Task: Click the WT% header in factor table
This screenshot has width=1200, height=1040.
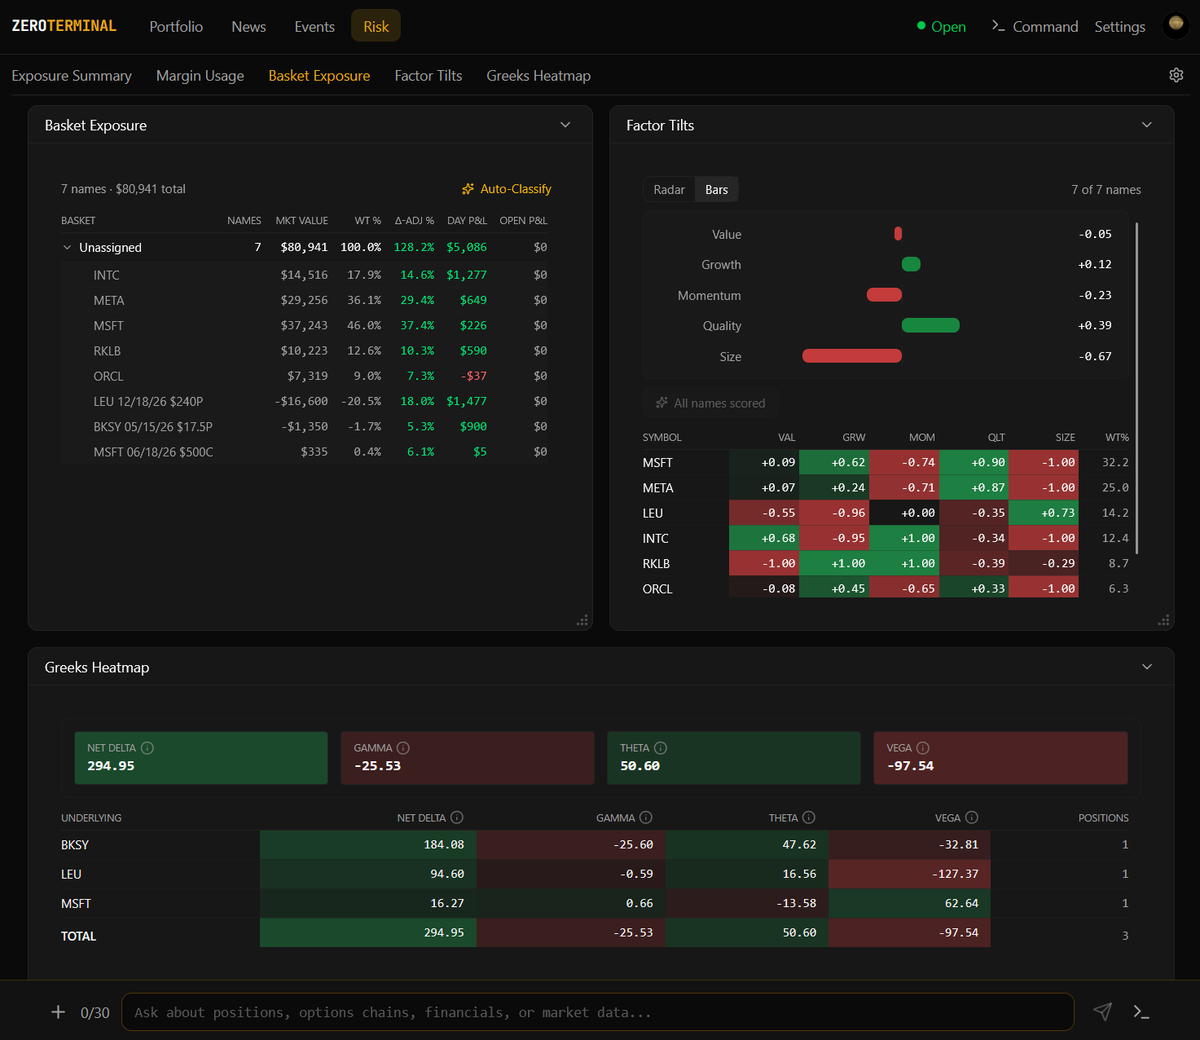Action: point(1117,437)
